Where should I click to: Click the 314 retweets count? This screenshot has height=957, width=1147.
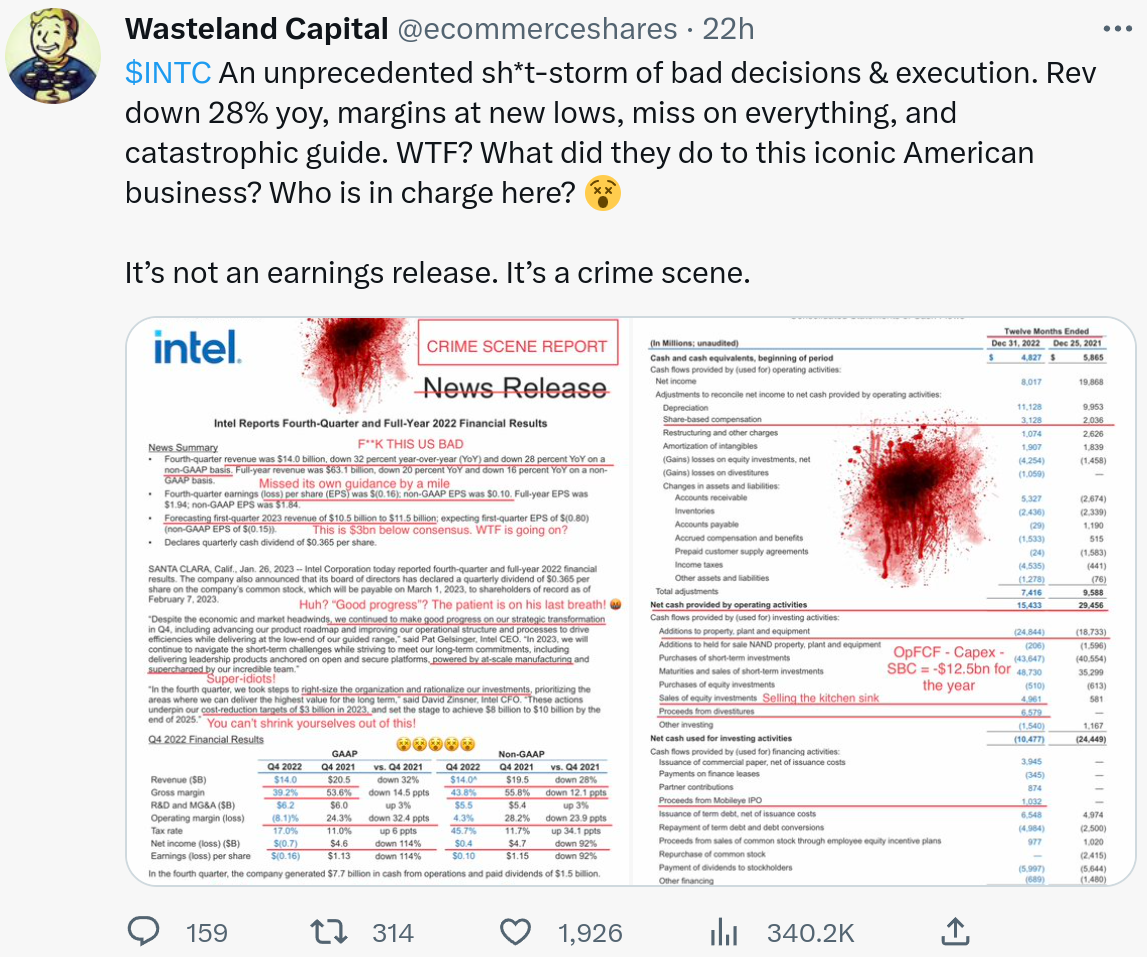pos(392,933)
